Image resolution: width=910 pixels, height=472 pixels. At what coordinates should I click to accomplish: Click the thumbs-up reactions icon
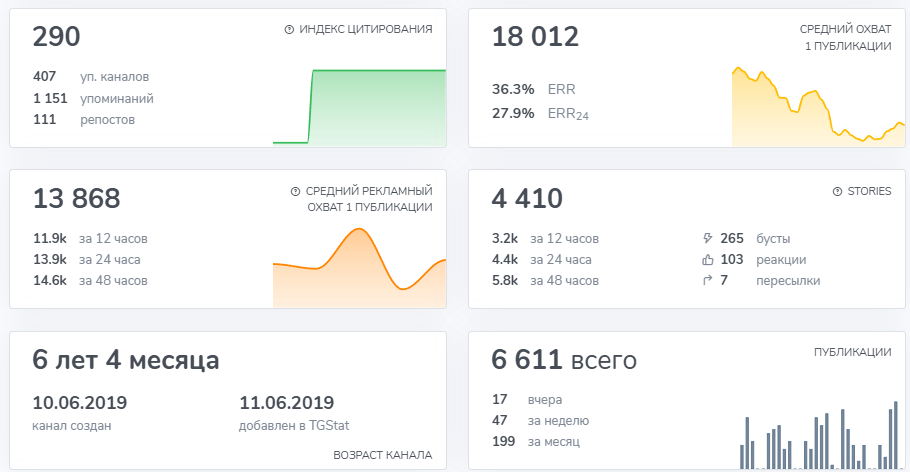click(x=708, y=259)
